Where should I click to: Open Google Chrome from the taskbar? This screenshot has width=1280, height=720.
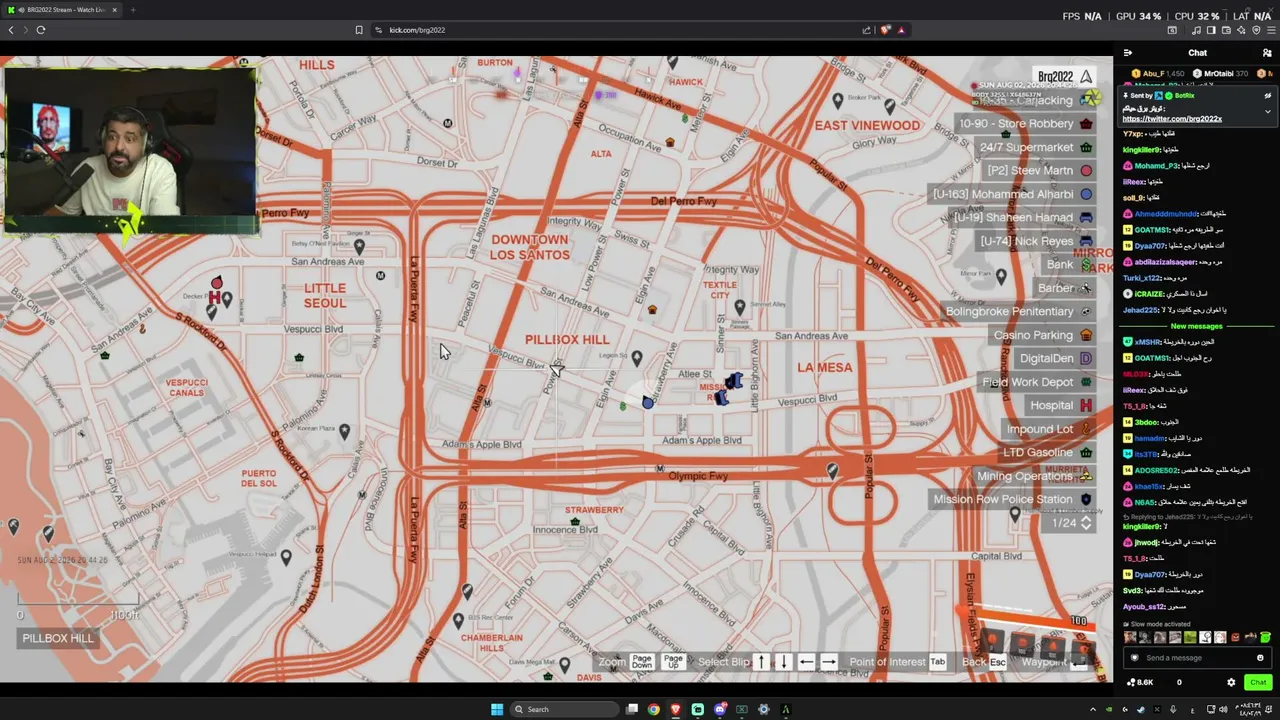pos(654,710)
